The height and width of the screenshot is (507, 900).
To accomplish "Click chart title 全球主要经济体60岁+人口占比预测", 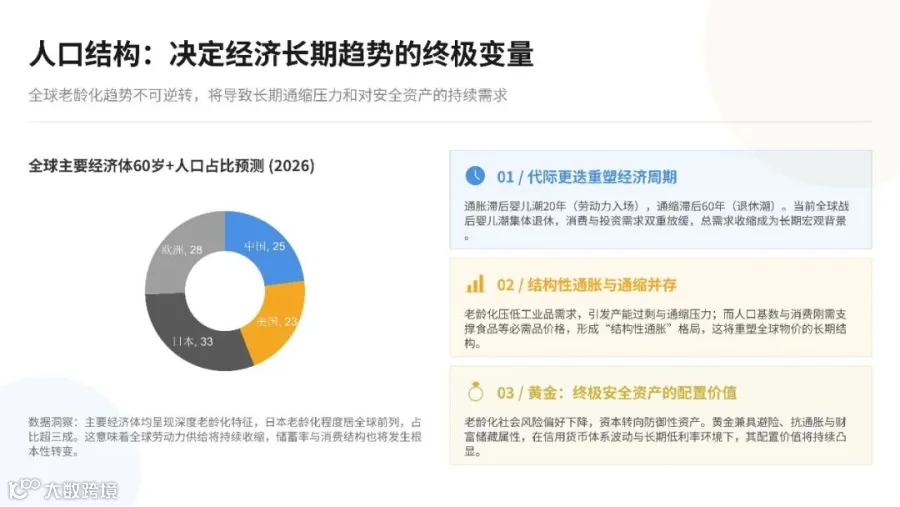I will click(x=172, y=166).
